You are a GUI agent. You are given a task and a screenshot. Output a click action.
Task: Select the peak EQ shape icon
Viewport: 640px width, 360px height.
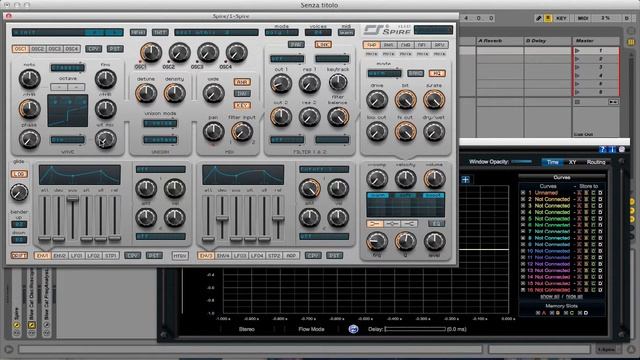392,224
